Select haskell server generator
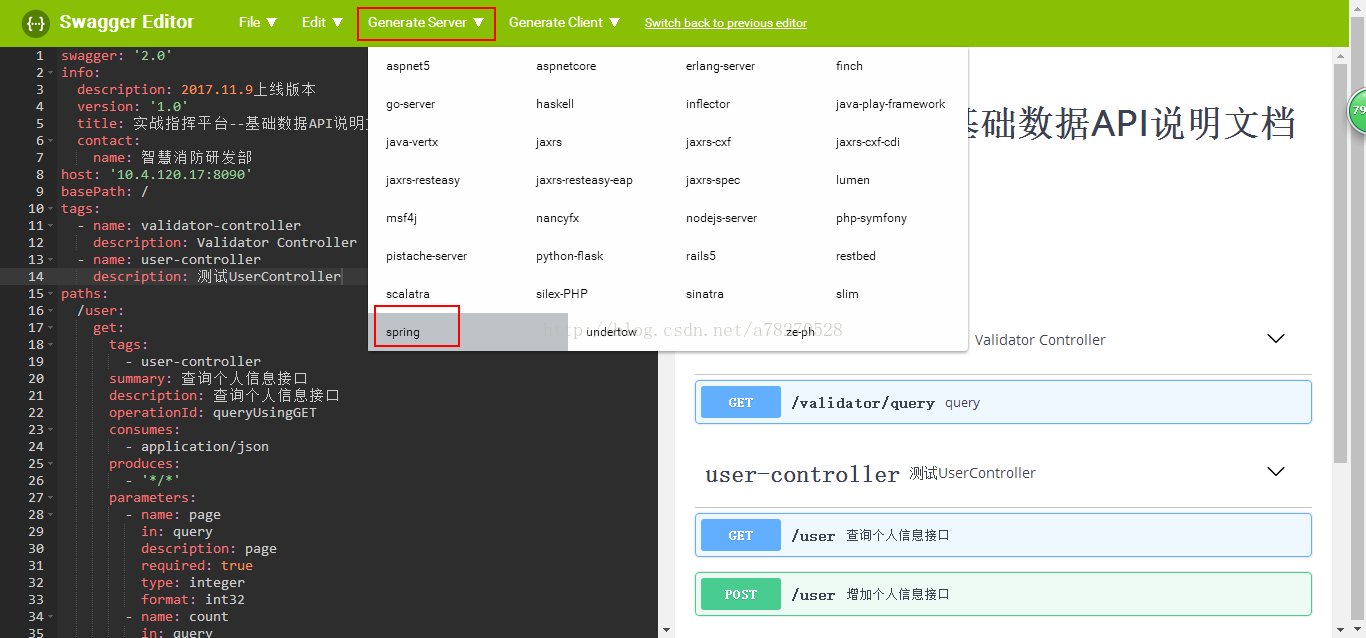The height and width of the screenshot is (638, 1366). click(x=555, y=104)
